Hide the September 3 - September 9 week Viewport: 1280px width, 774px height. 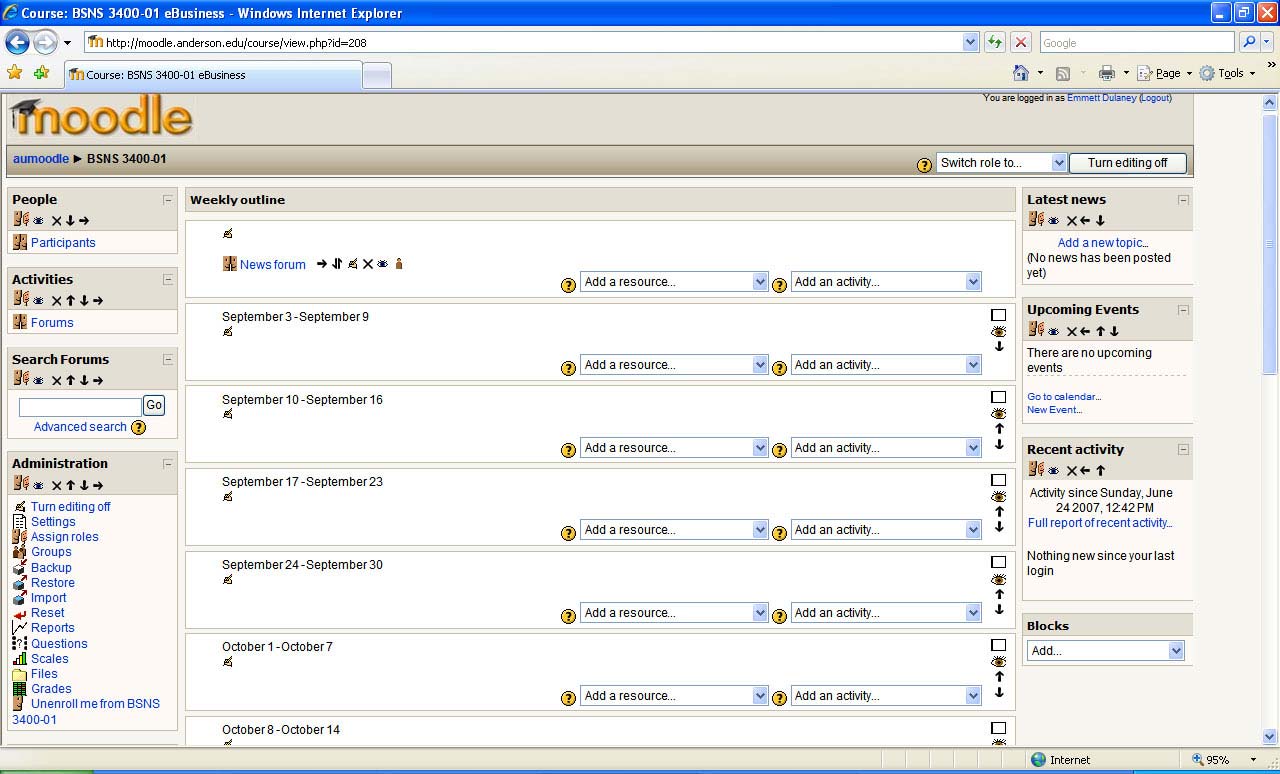(x=998, y=331)
